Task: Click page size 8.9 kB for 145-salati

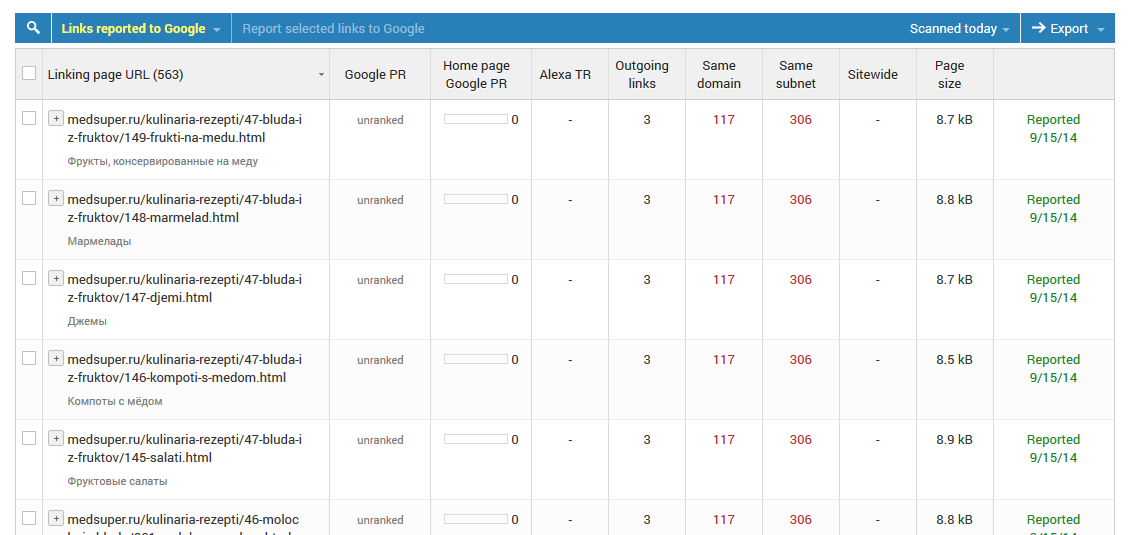Action: click(x=954, y=440)
